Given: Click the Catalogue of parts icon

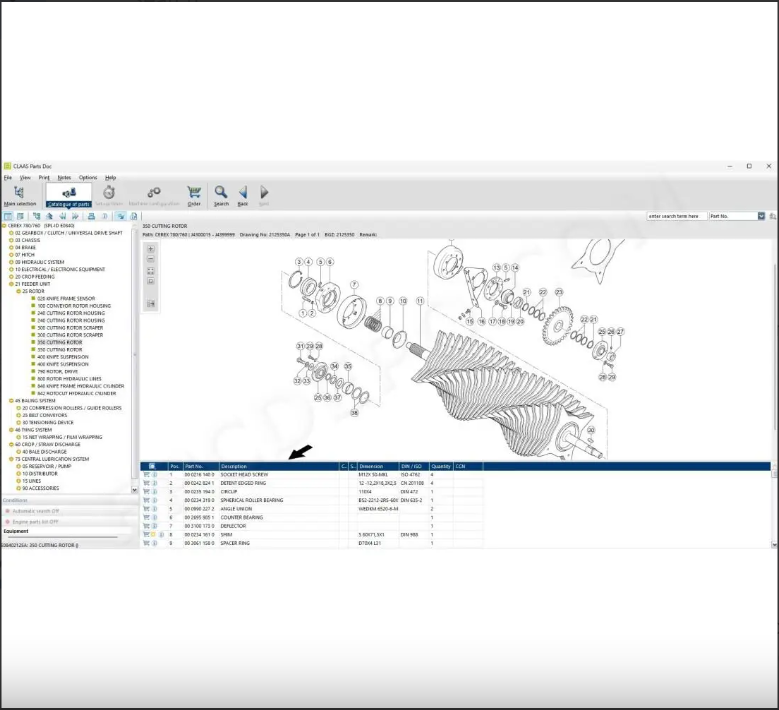Looking at the screenshot, I should (x=68, y=194).
